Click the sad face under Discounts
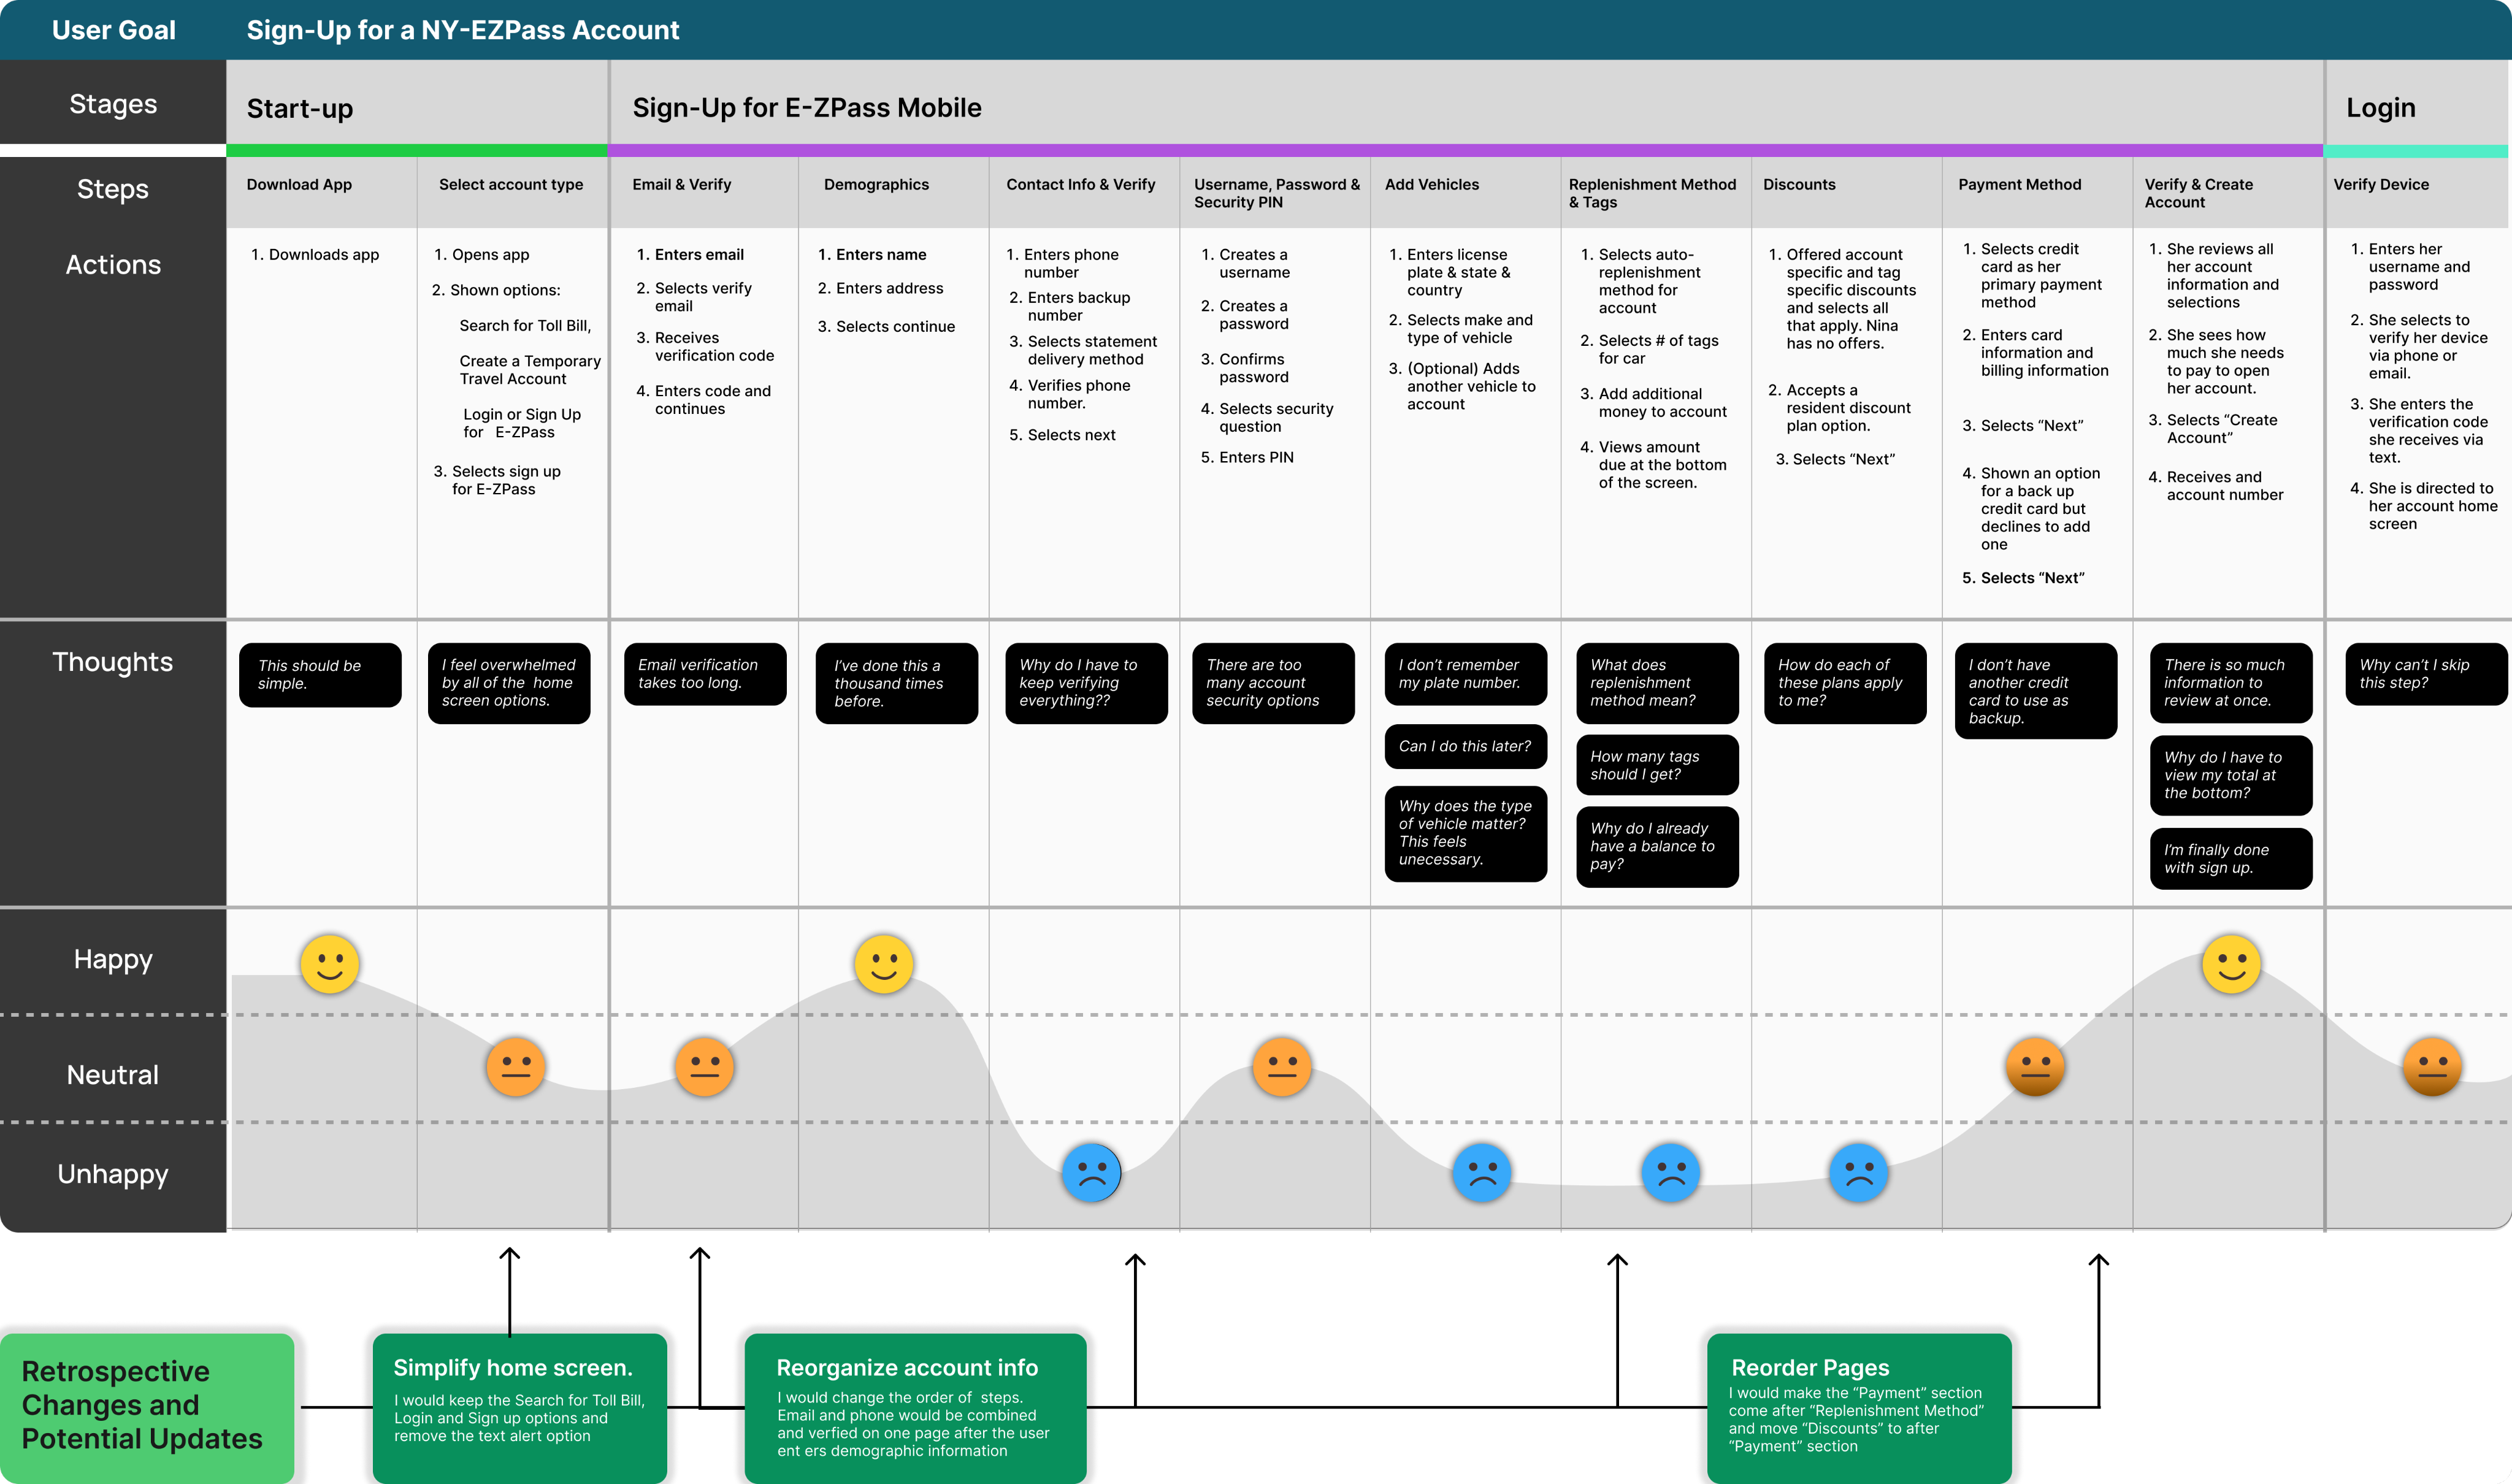Viewport: 2512px width, 1484px height. [1859, 1172]
